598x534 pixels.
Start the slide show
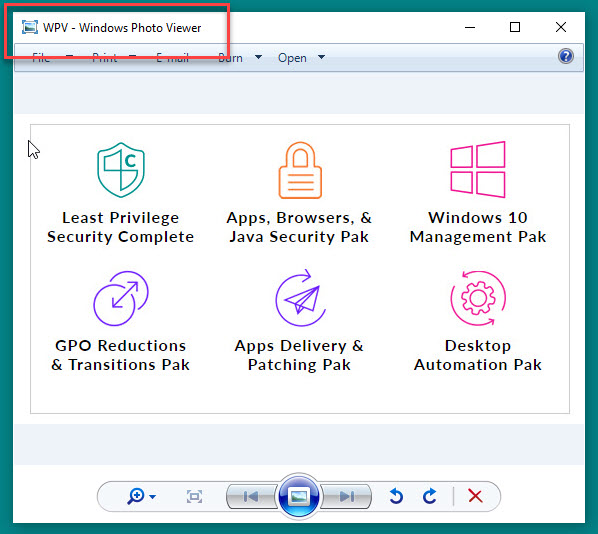click(299, 496)
